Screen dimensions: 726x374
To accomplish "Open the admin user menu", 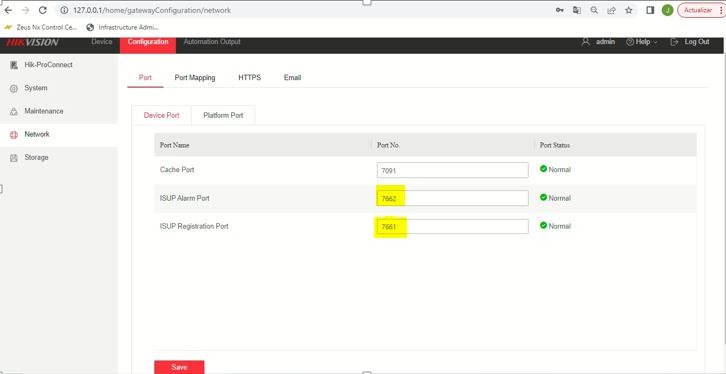I will click(599, 42).
